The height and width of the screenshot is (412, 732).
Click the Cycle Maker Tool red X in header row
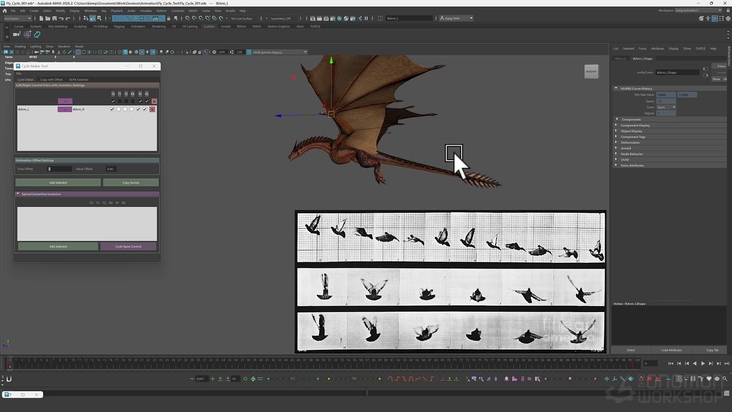[155, 101]
